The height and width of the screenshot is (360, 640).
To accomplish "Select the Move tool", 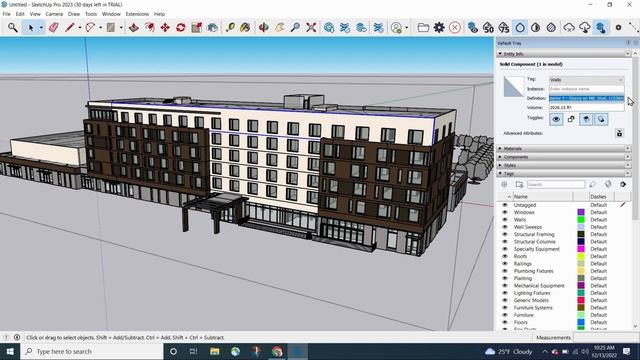I will click(x=165, y=27).
